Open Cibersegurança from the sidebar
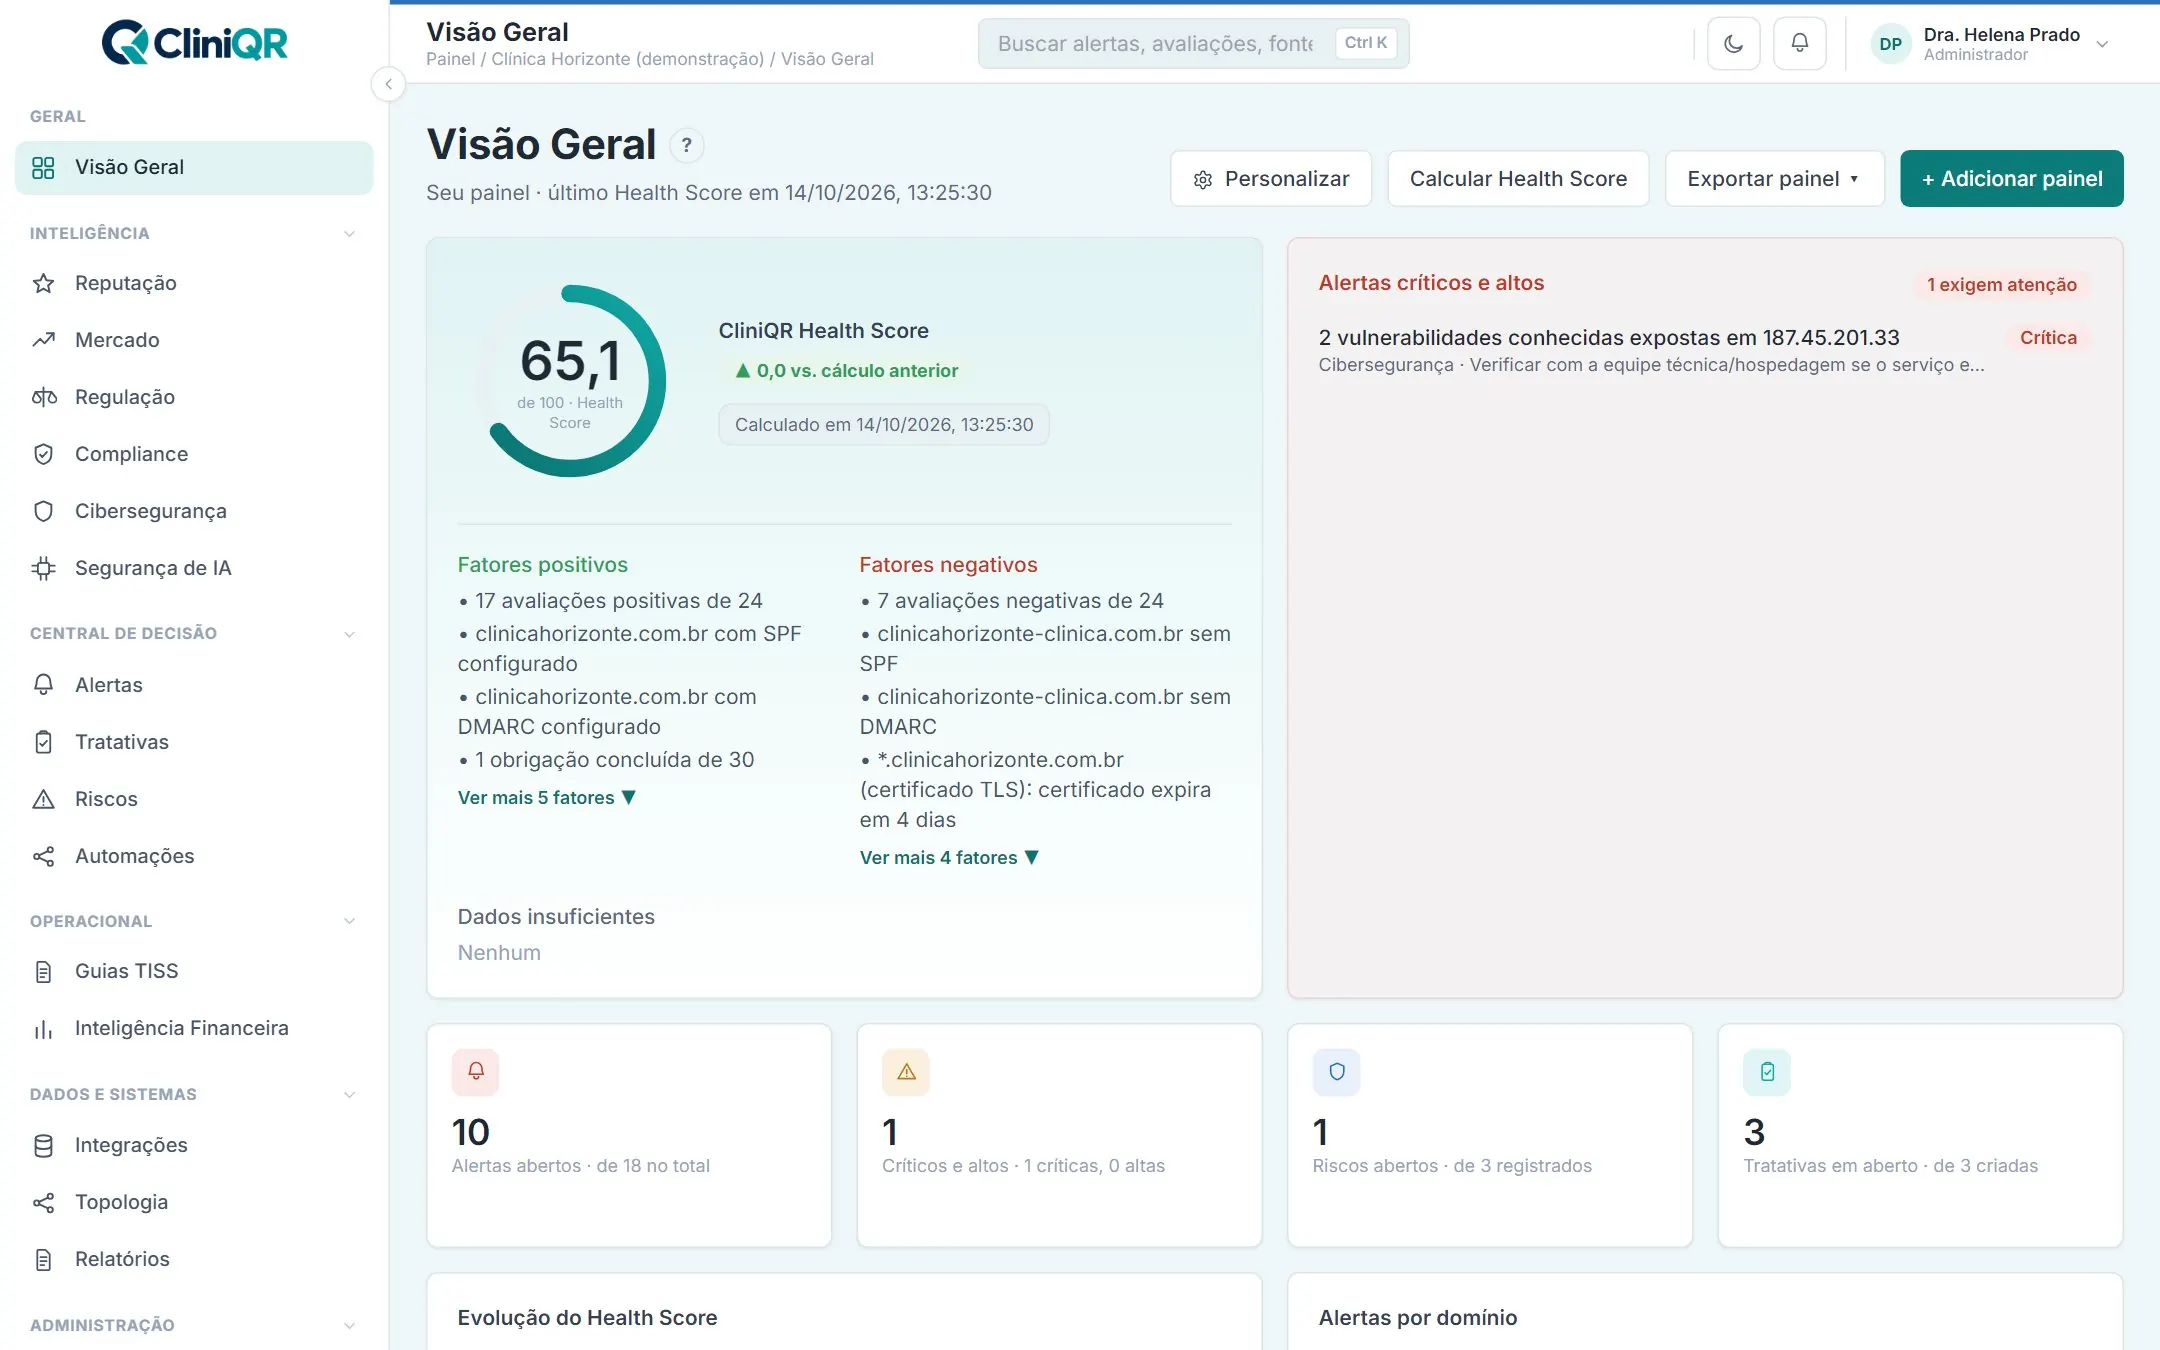2160x1350 pixels. (x=194, y=511)
